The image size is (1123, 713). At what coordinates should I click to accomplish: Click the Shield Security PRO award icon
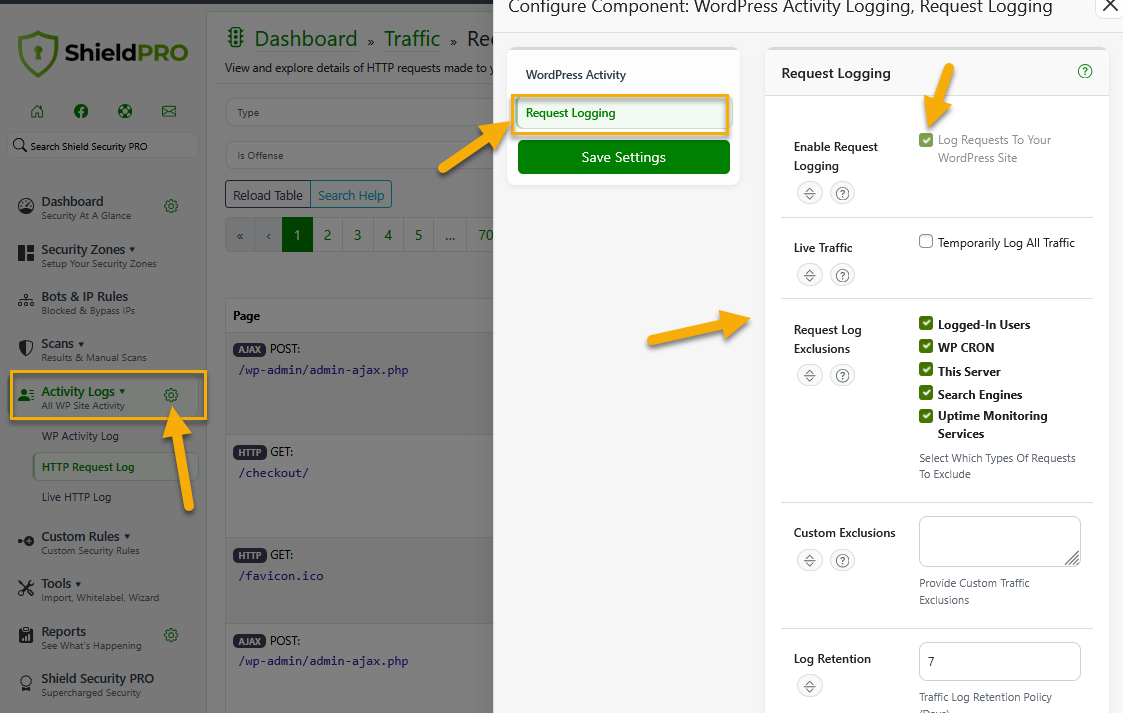pos(26,684)
